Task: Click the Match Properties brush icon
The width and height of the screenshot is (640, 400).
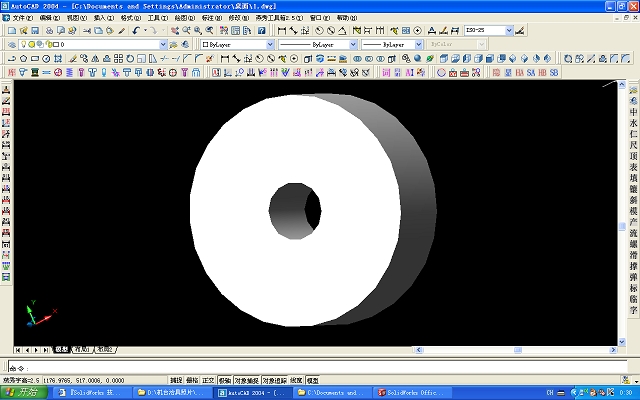Action: pyautogui.click(x=122, y=31)
